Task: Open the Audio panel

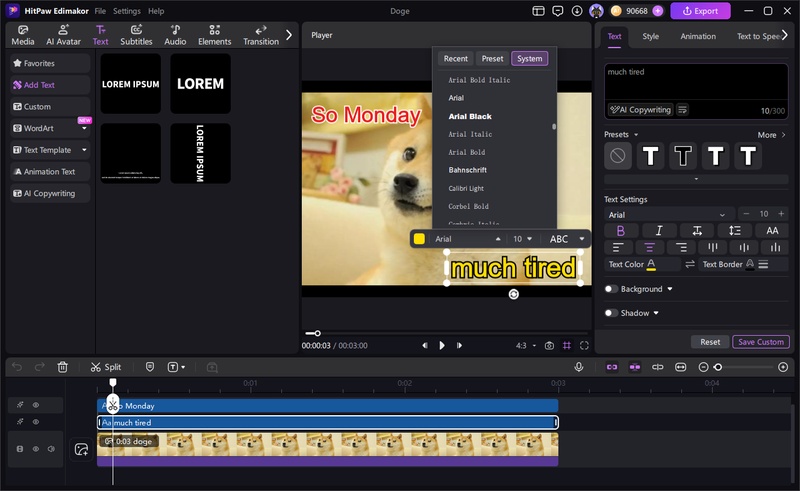Action: pos(175,35)
